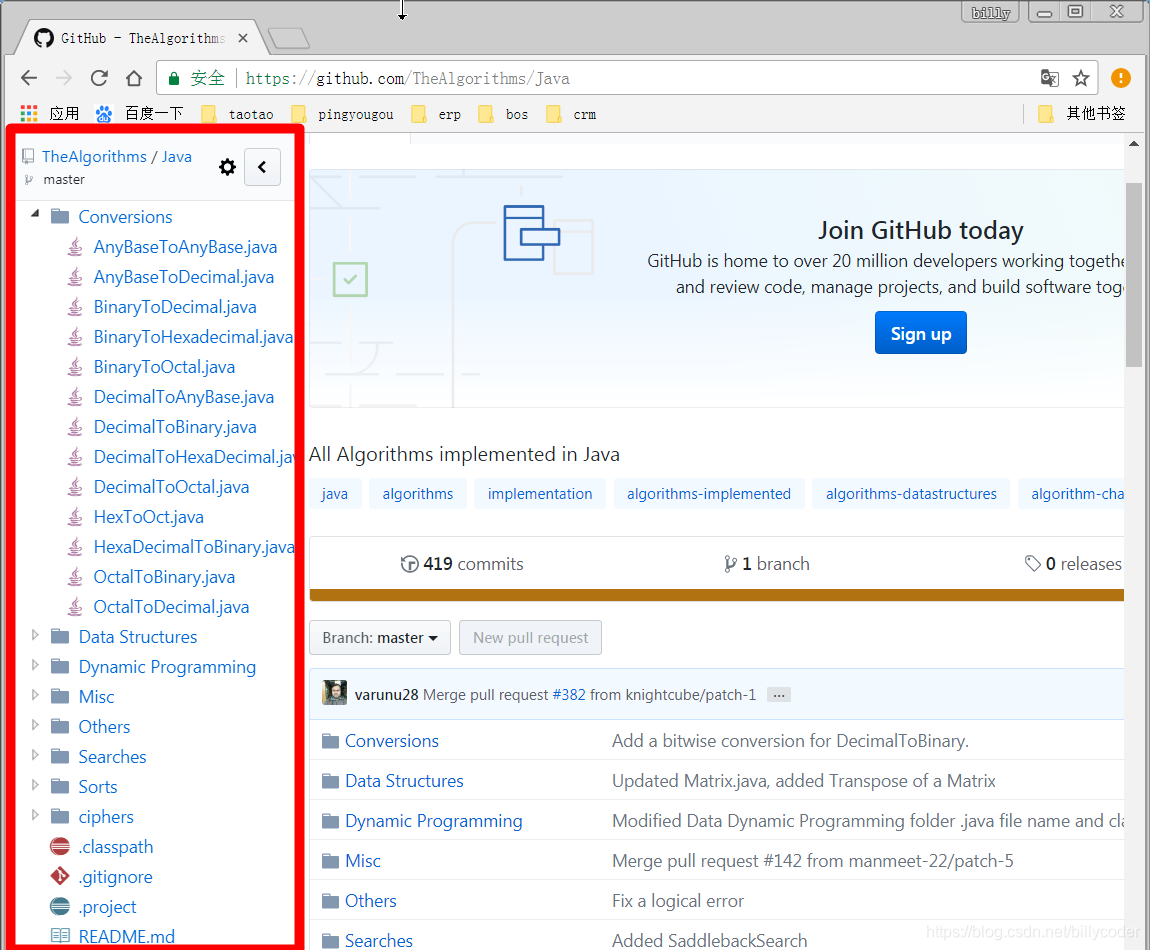Open DecimalToOctal.java in sidebar
1150x950 pixels.
171,487
